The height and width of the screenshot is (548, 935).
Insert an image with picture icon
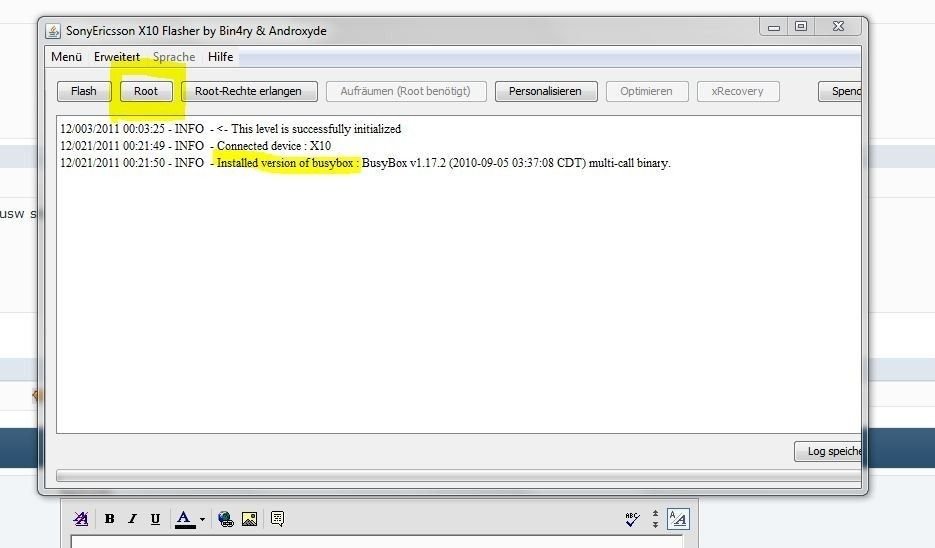point(249,519)
